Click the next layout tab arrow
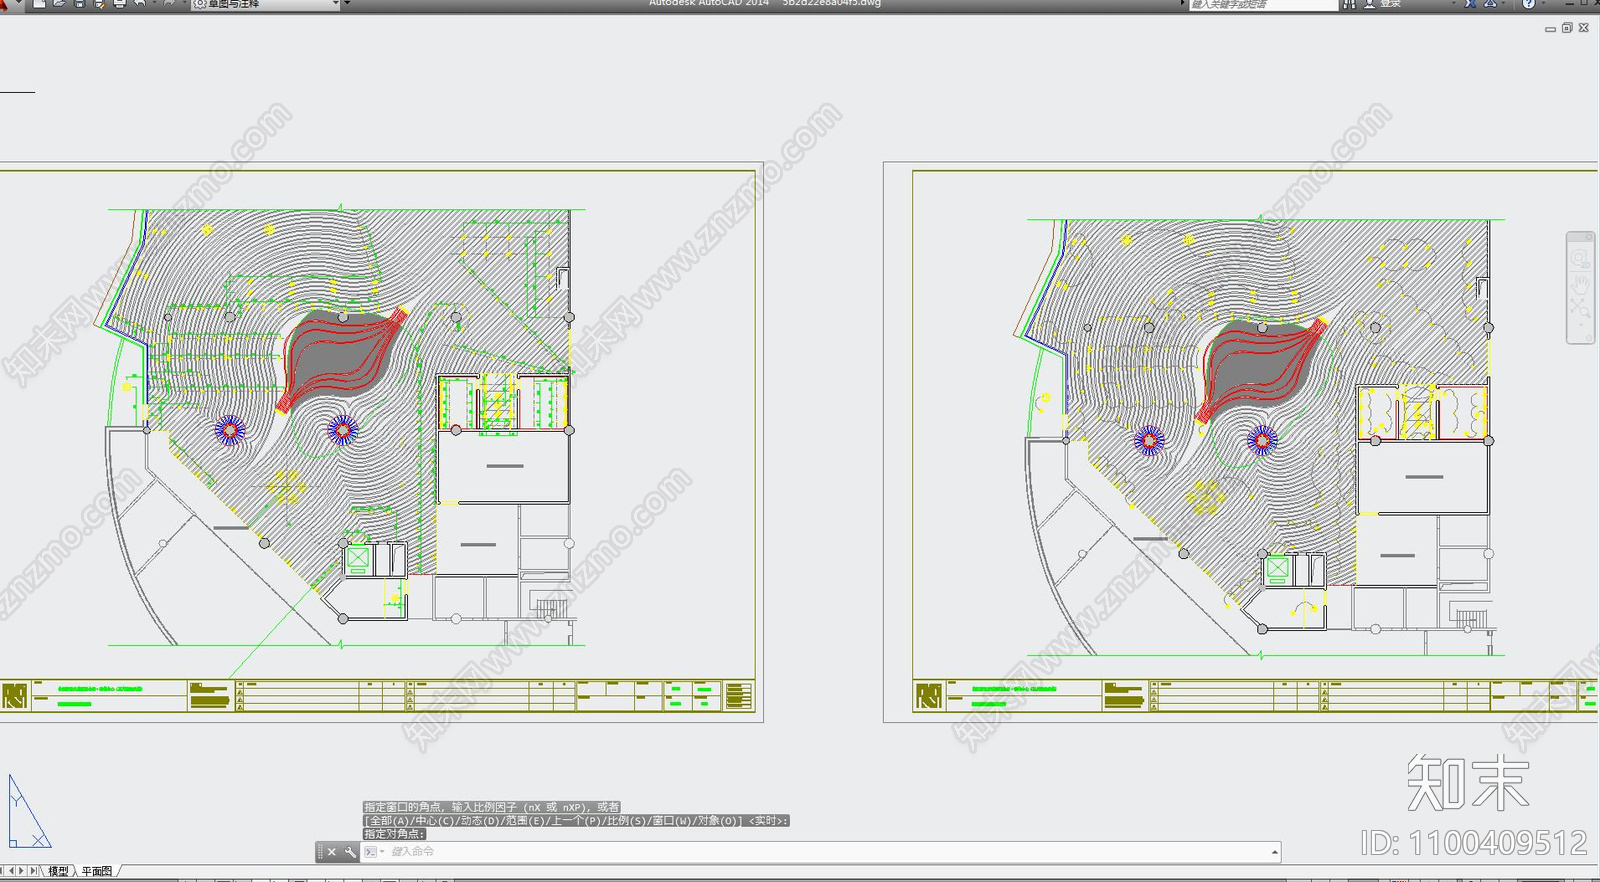The height and width of the screenshot is (882, 1600). point(22,871)
